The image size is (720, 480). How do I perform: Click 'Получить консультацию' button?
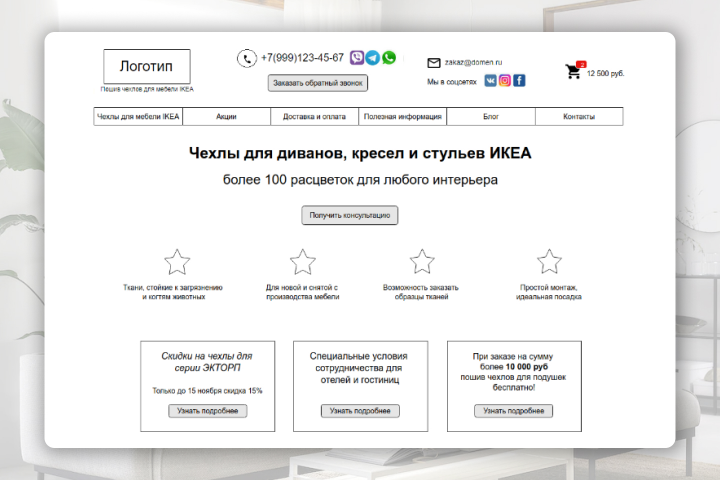click(350, 215)
